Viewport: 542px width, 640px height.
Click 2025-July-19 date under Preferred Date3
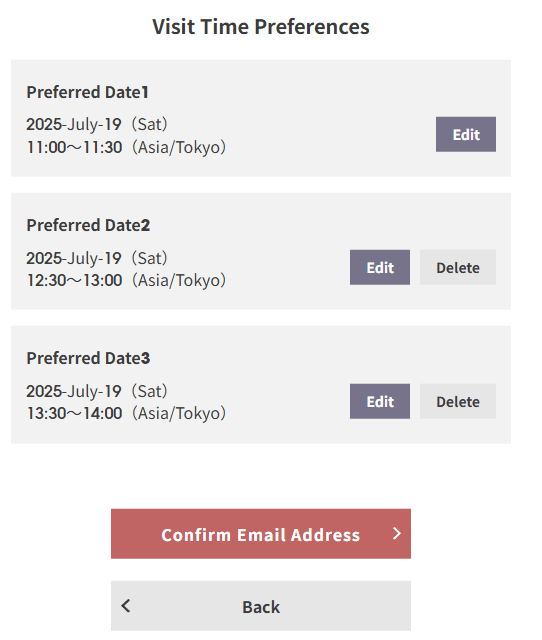[x=74, y=391]
